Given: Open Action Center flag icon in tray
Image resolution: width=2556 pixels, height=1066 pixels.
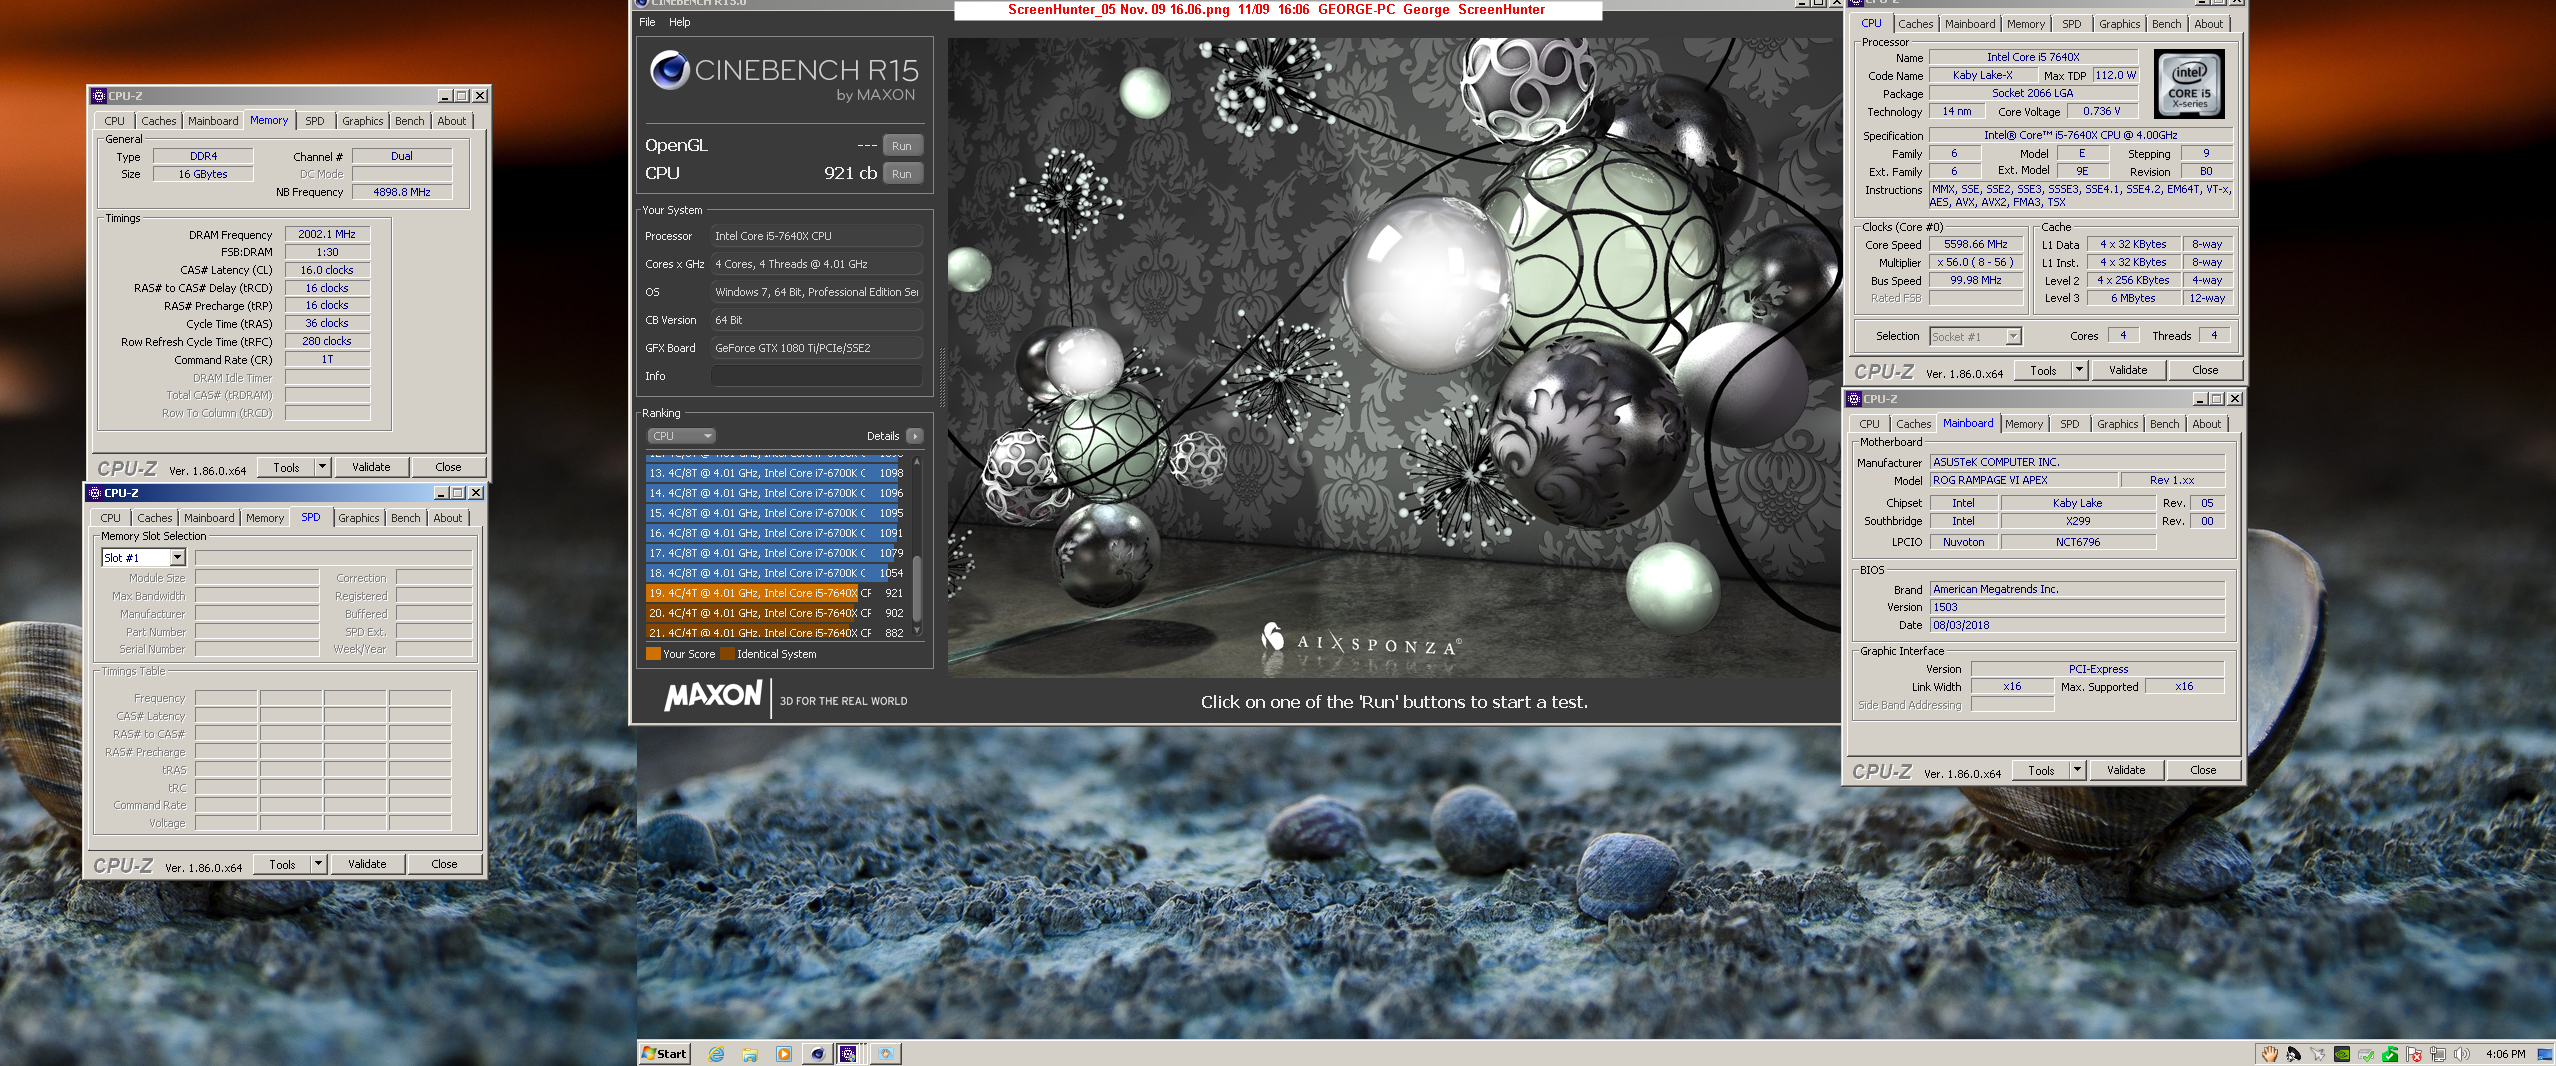Looking at the screenshot, I should (2414, 1054).
